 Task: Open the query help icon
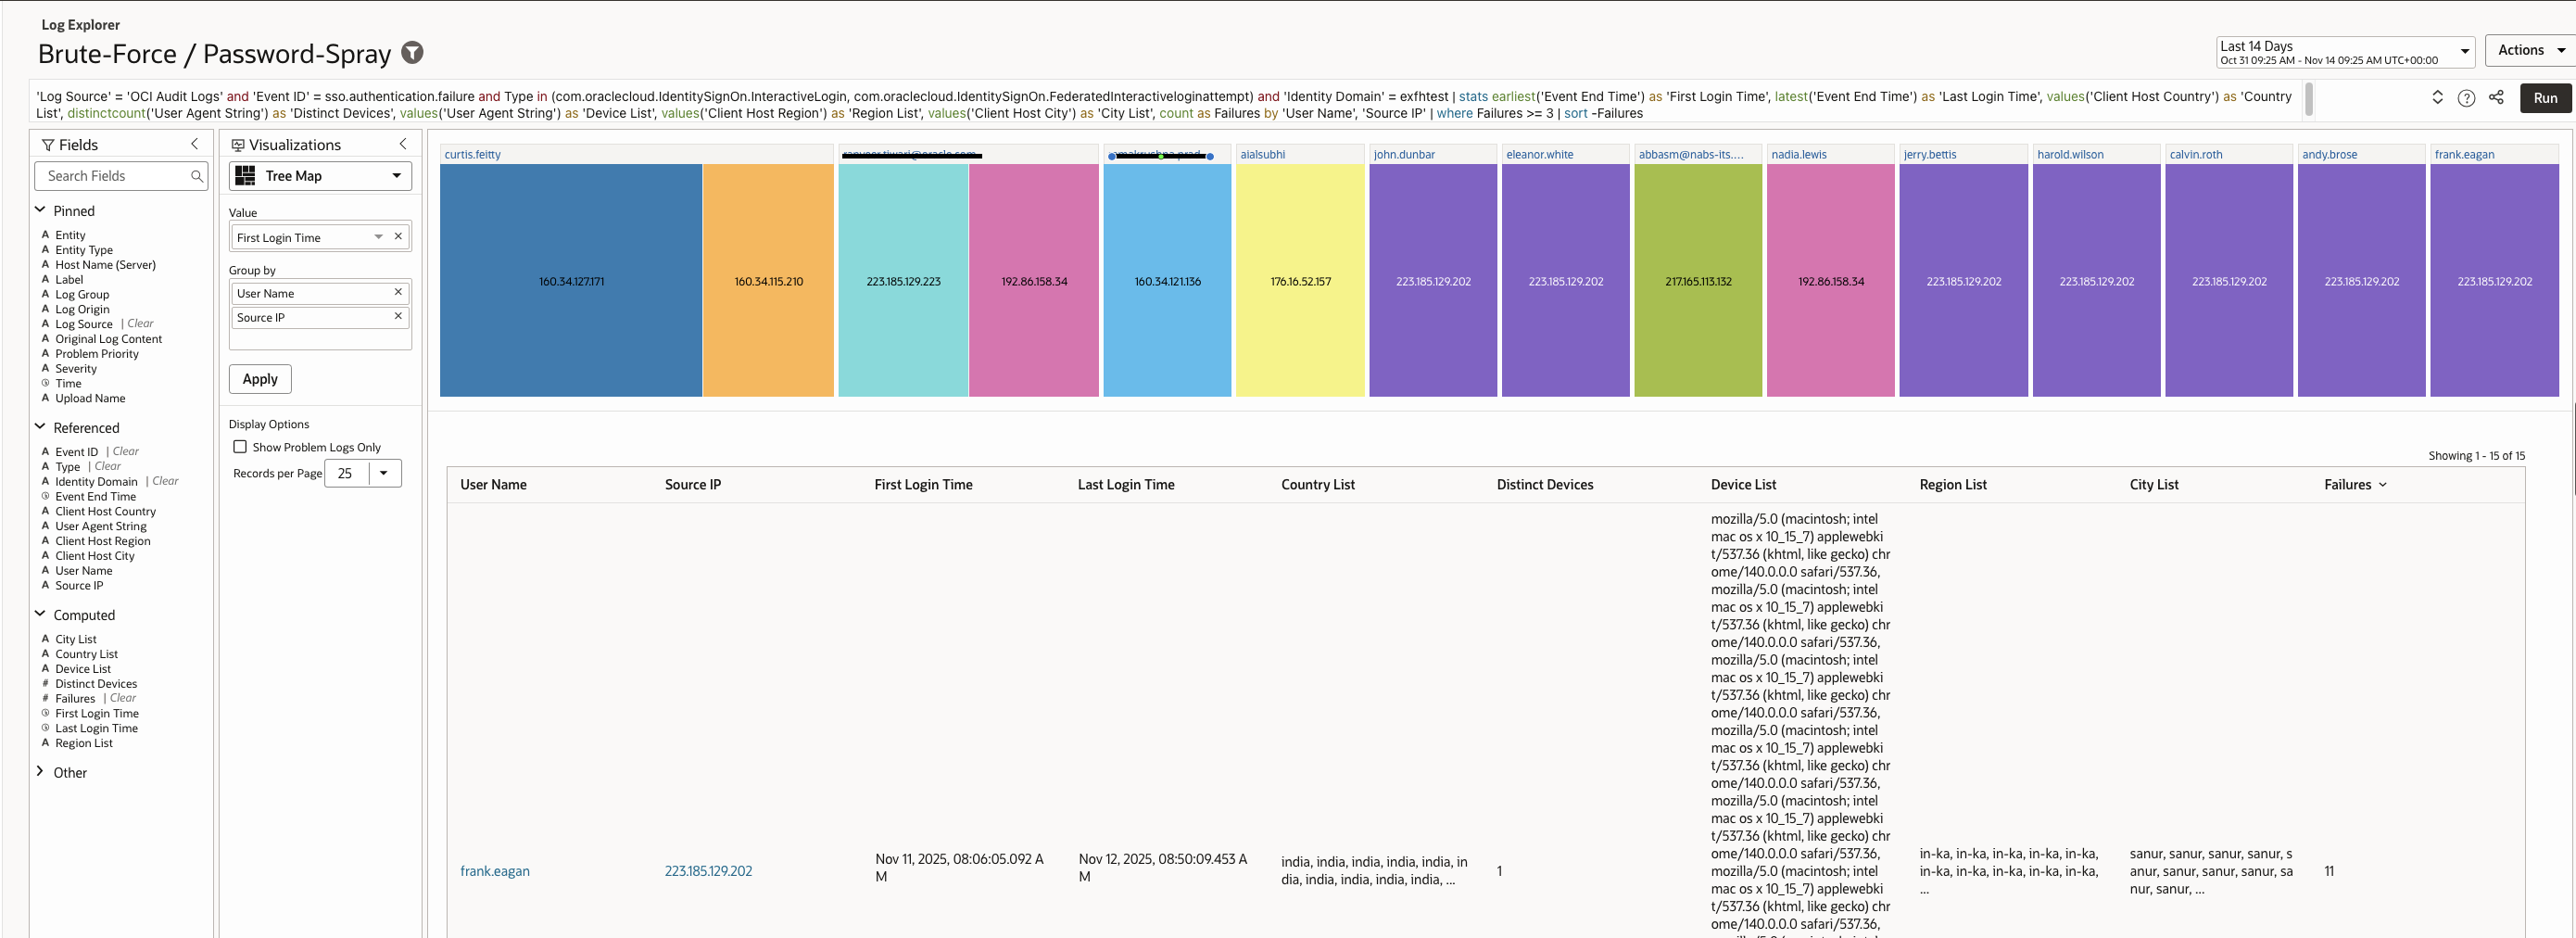tap(2466, 98)
